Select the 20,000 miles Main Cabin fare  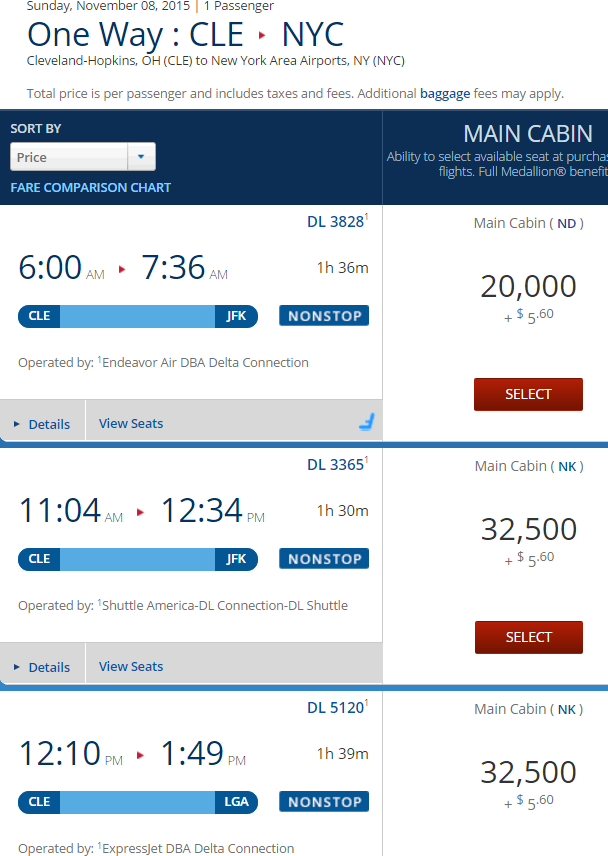[528, 394]
